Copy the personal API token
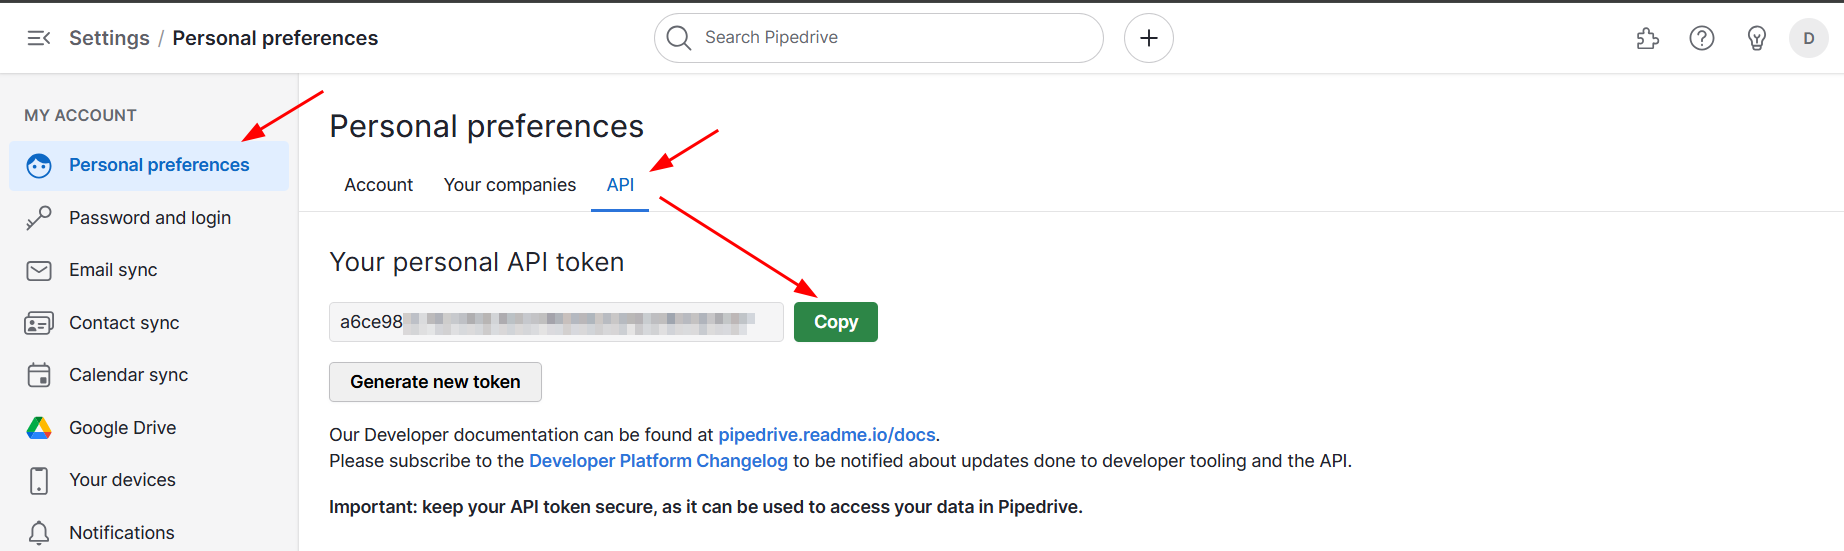The width and height of the screenshot is (1844, 551). (x=835, y=322)
